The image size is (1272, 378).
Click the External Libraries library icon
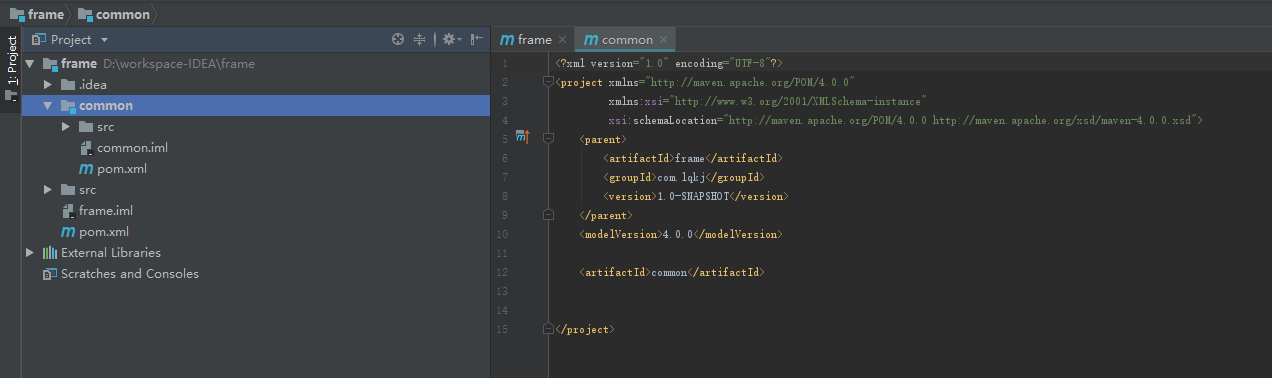[x=50, y=253]
